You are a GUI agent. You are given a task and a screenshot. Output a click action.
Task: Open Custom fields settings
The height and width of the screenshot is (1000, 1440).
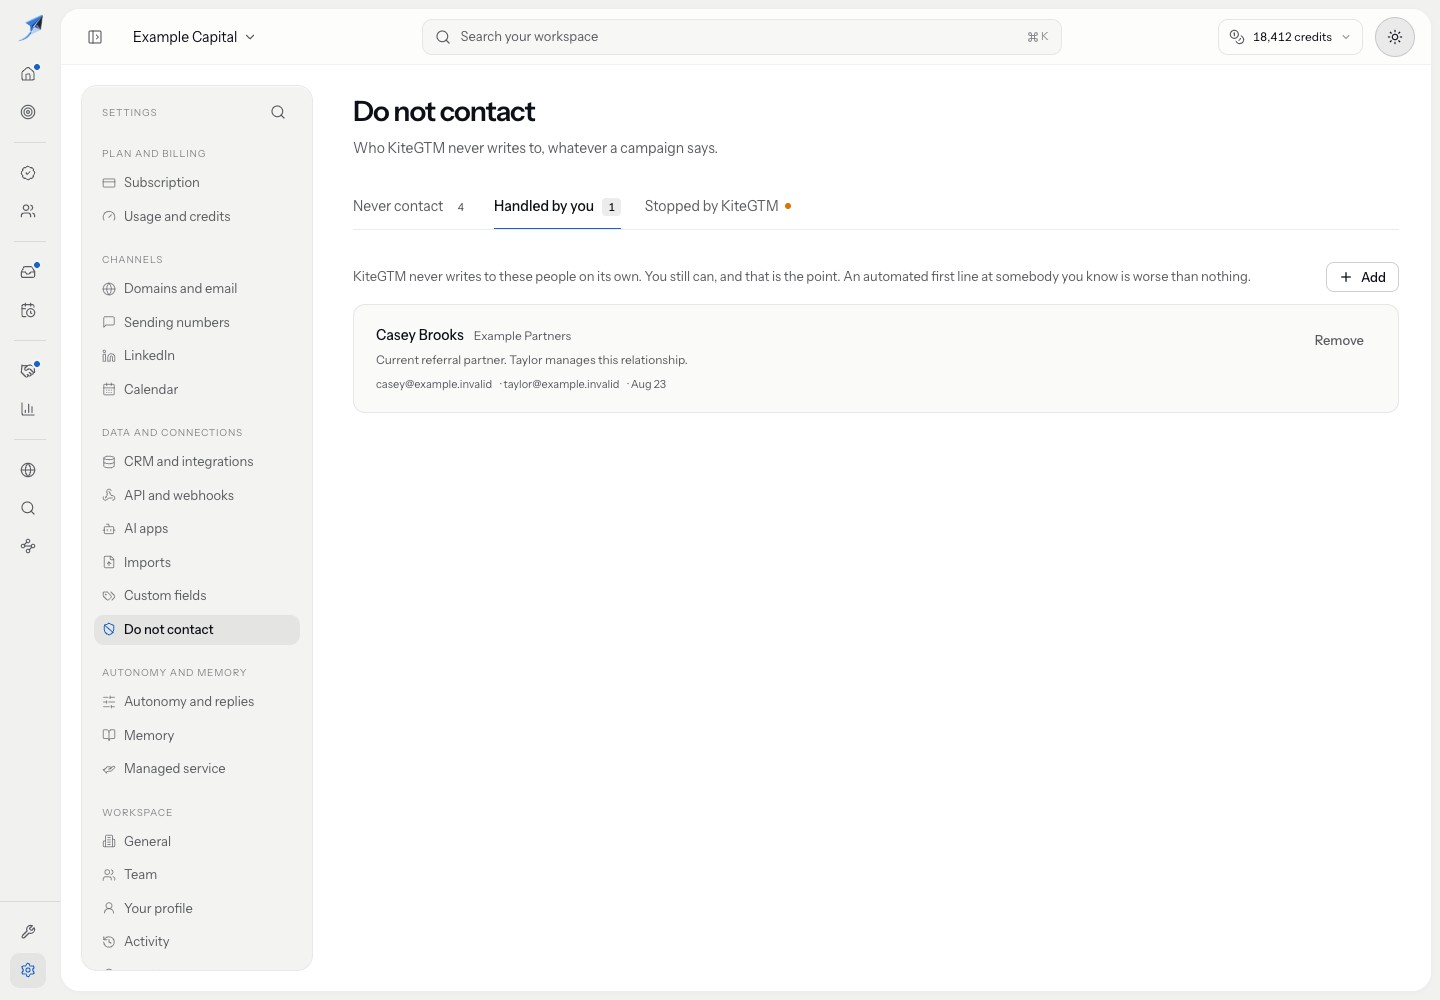click(x=197, y=596)
